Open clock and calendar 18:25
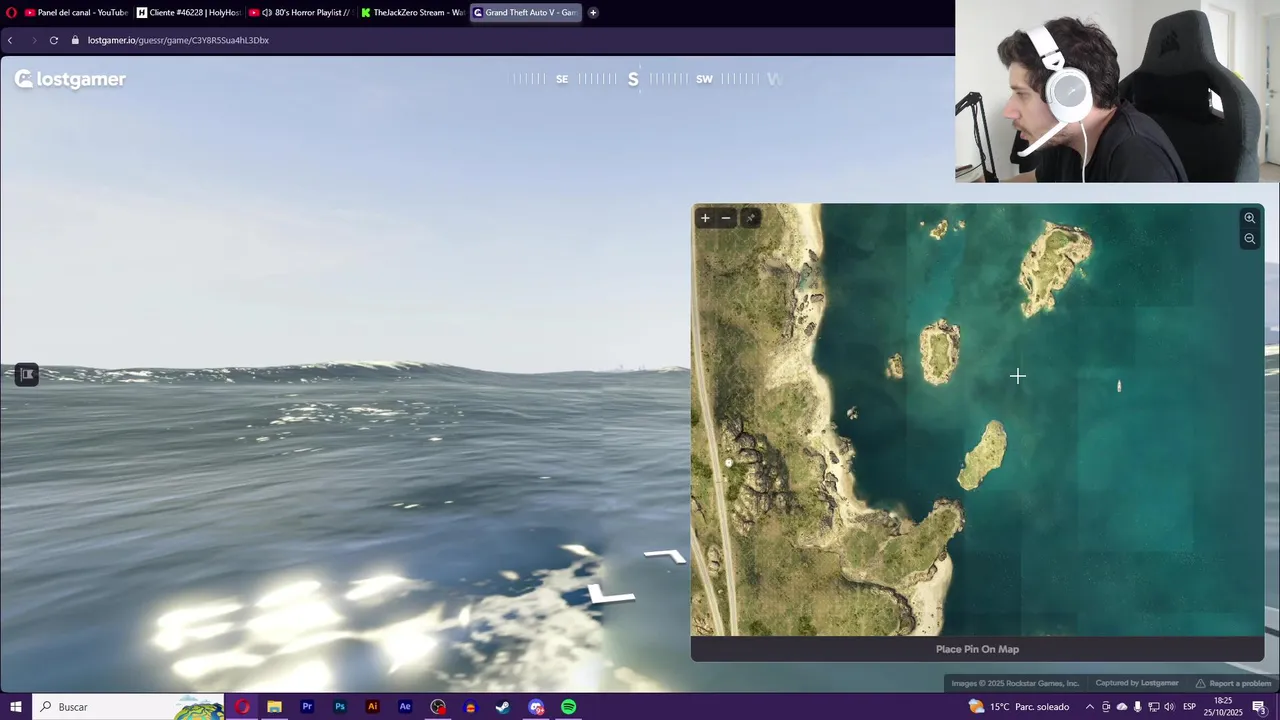The image size is (1280, 720). coord(1222,707)
